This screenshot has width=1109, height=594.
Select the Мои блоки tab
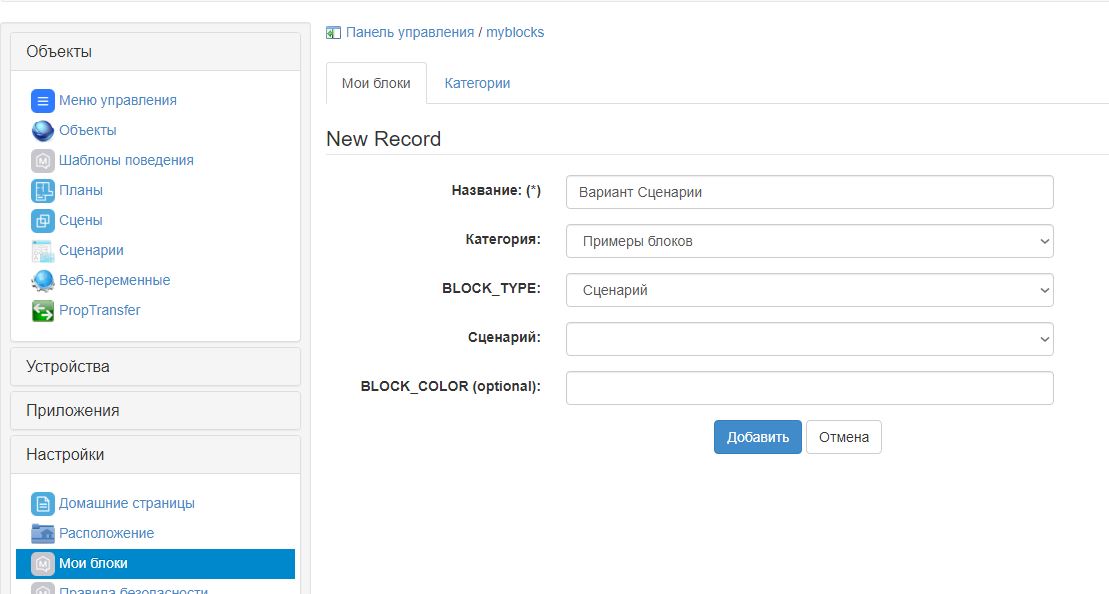376,83
